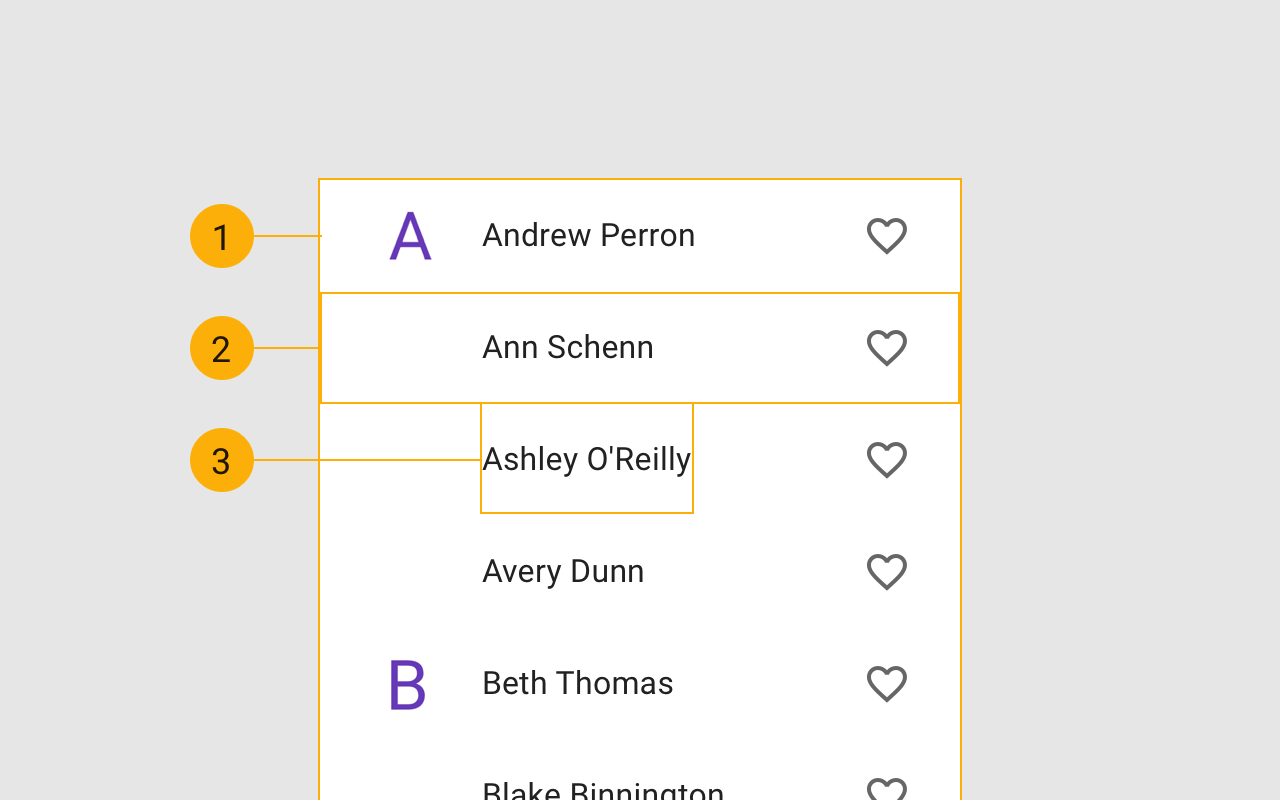The image size is (1280, 800).
Task: Select orange annotation marker number 1
Action: tap(222, 236)
